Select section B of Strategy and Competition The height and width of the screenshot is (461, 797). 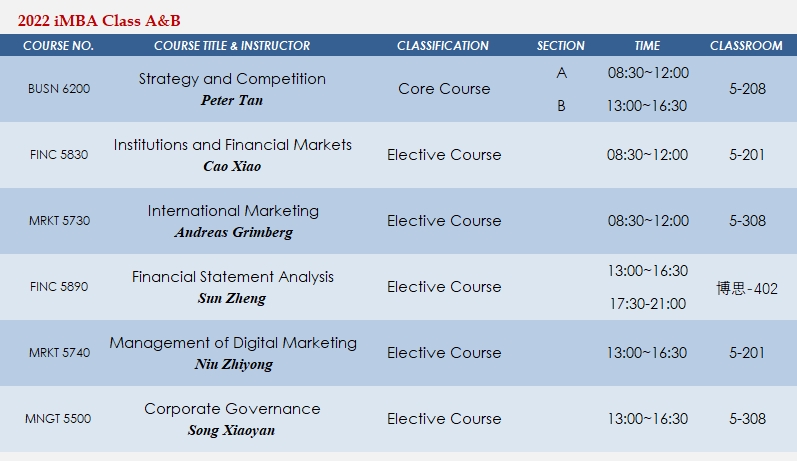561,106
